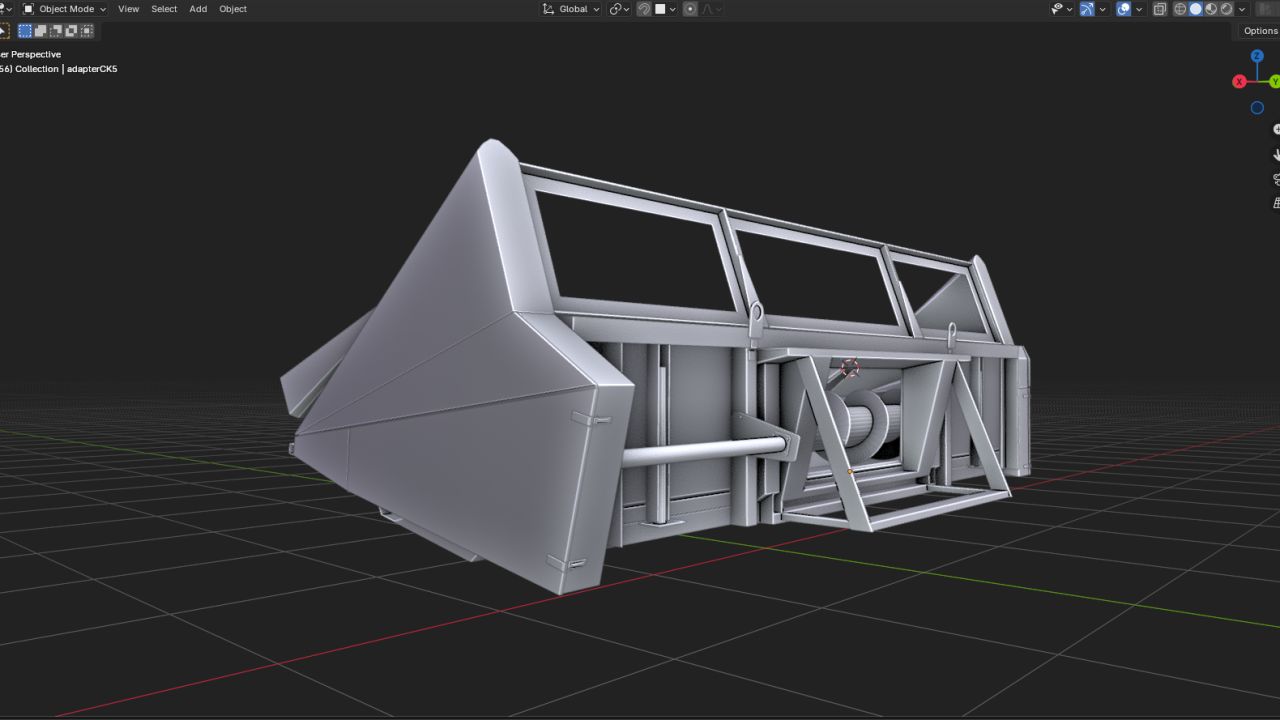Viewport: 1280px width, 720px height.
Task: Click the red X axis gizmo
Action: [1239, 82]
